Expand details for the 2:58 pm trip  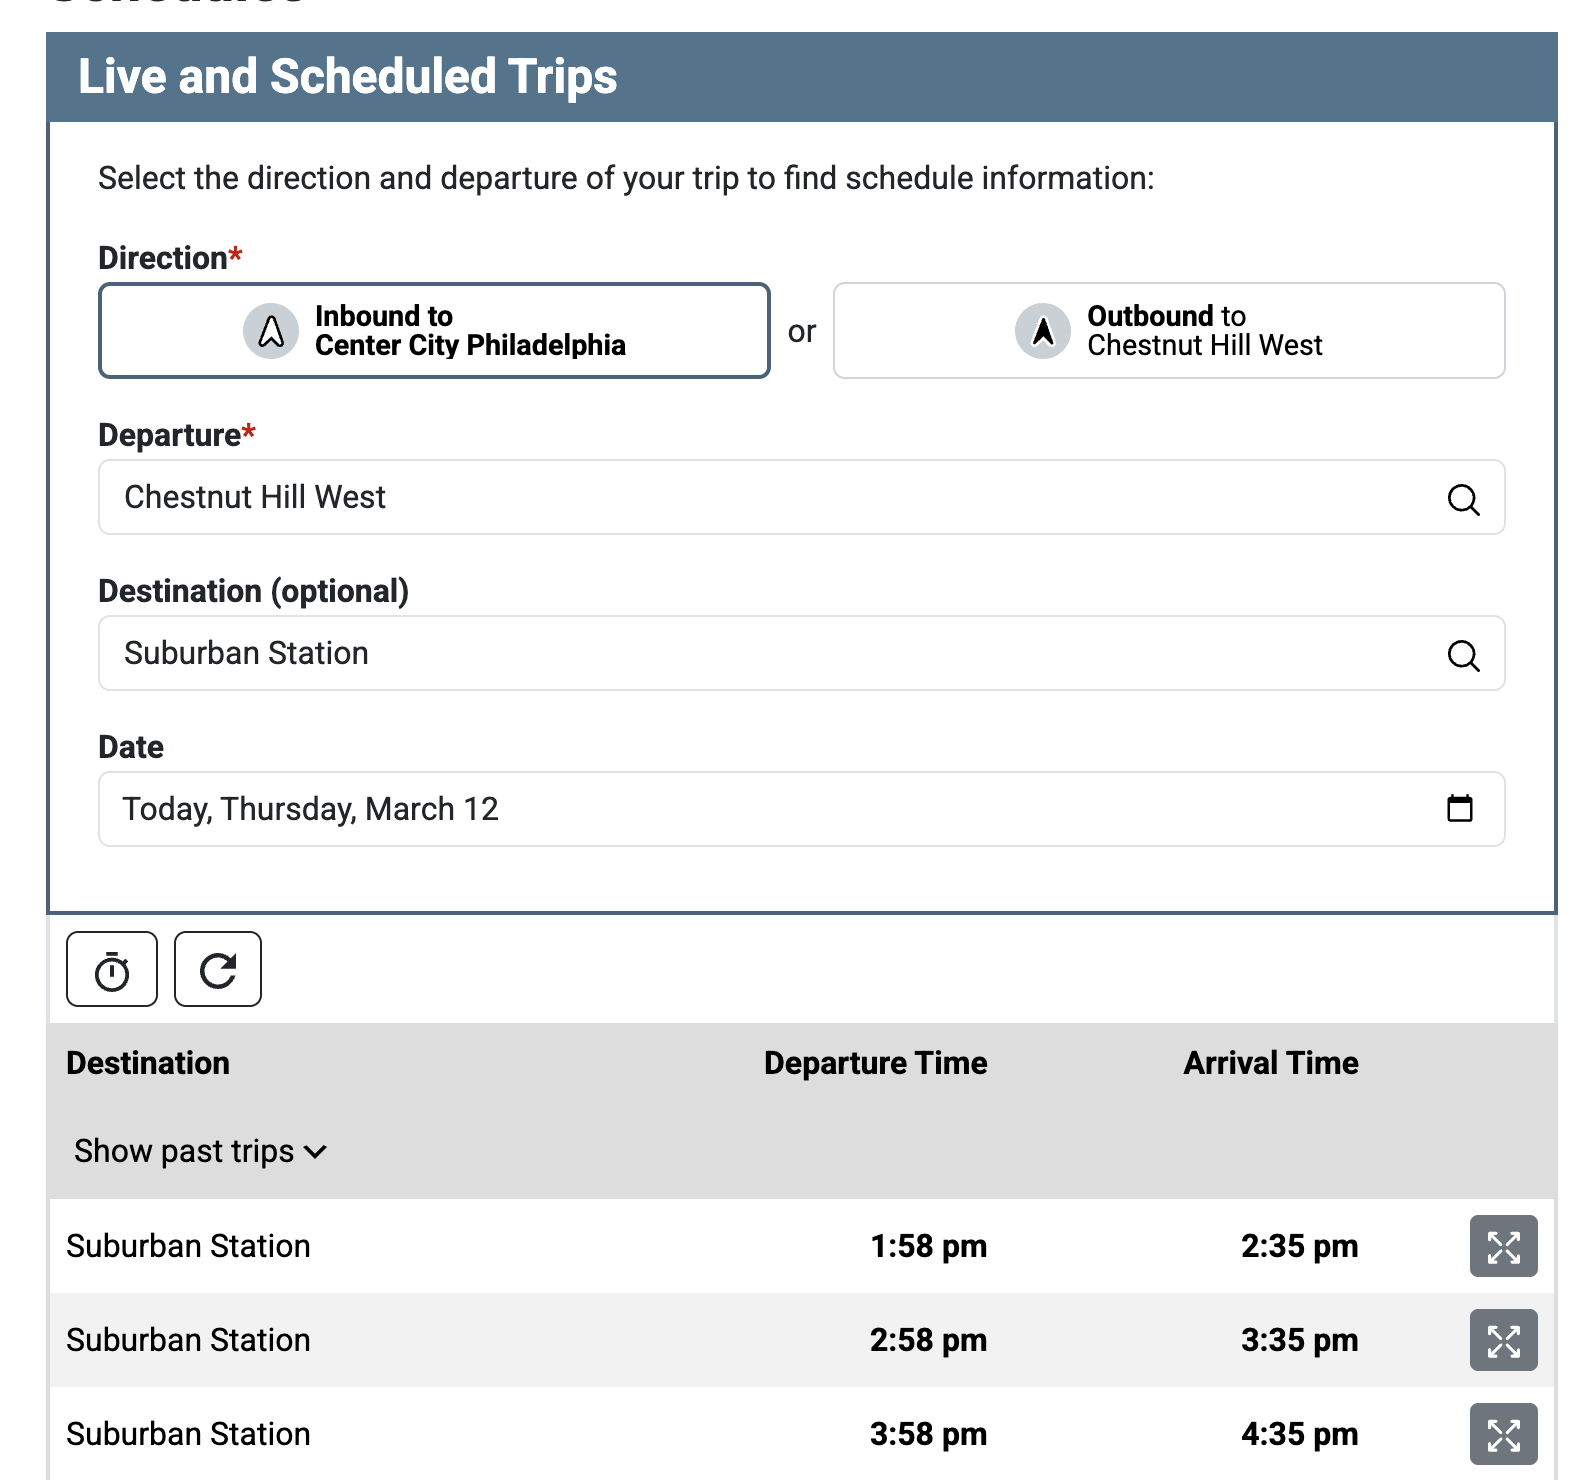tap(1503, 1341)
